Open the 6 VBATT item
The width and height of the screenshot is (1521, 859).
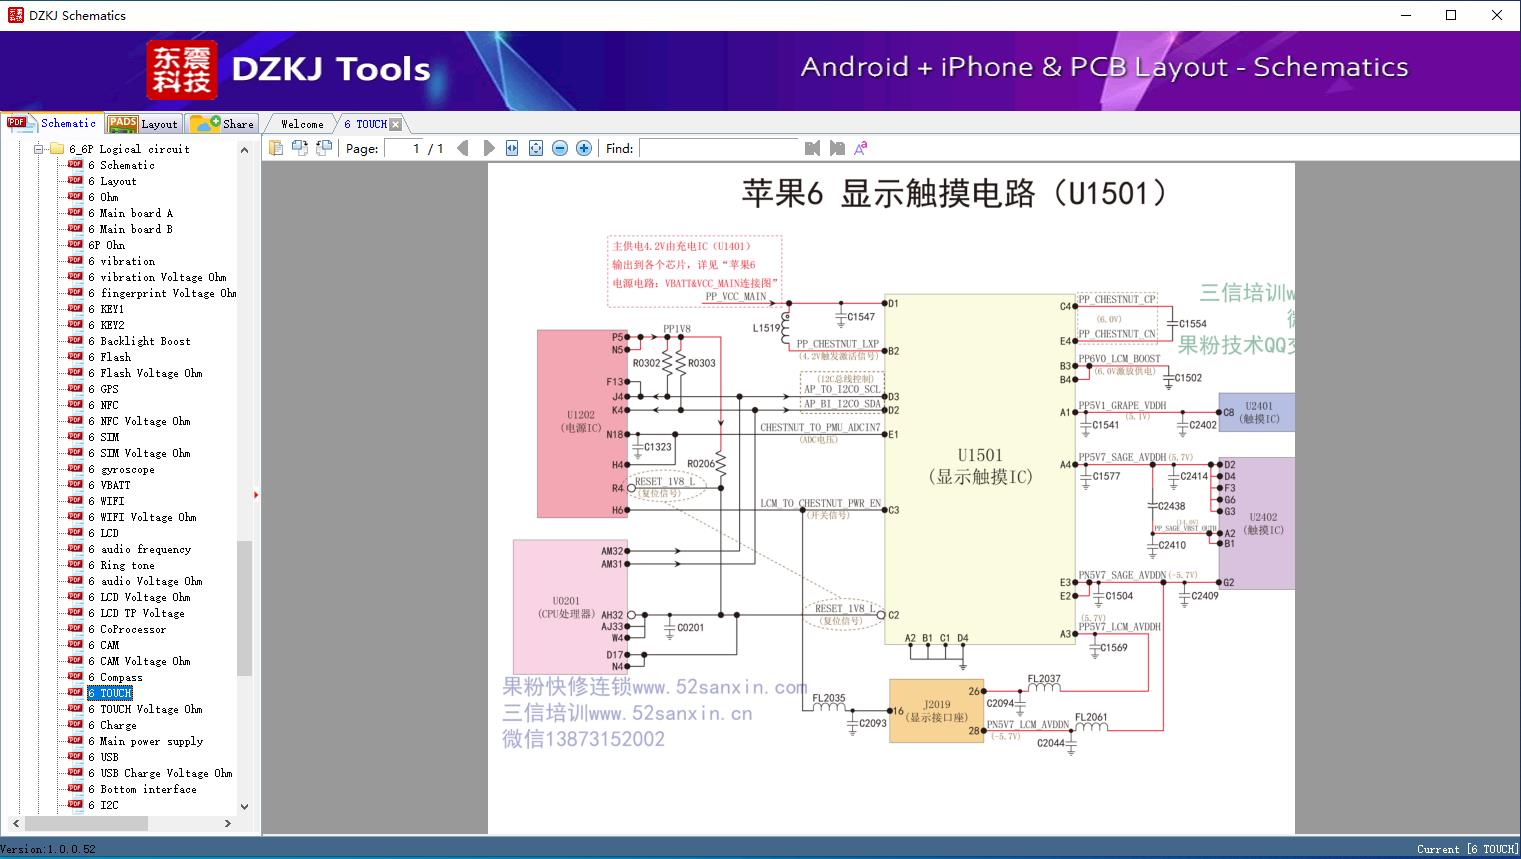(109, 485)
